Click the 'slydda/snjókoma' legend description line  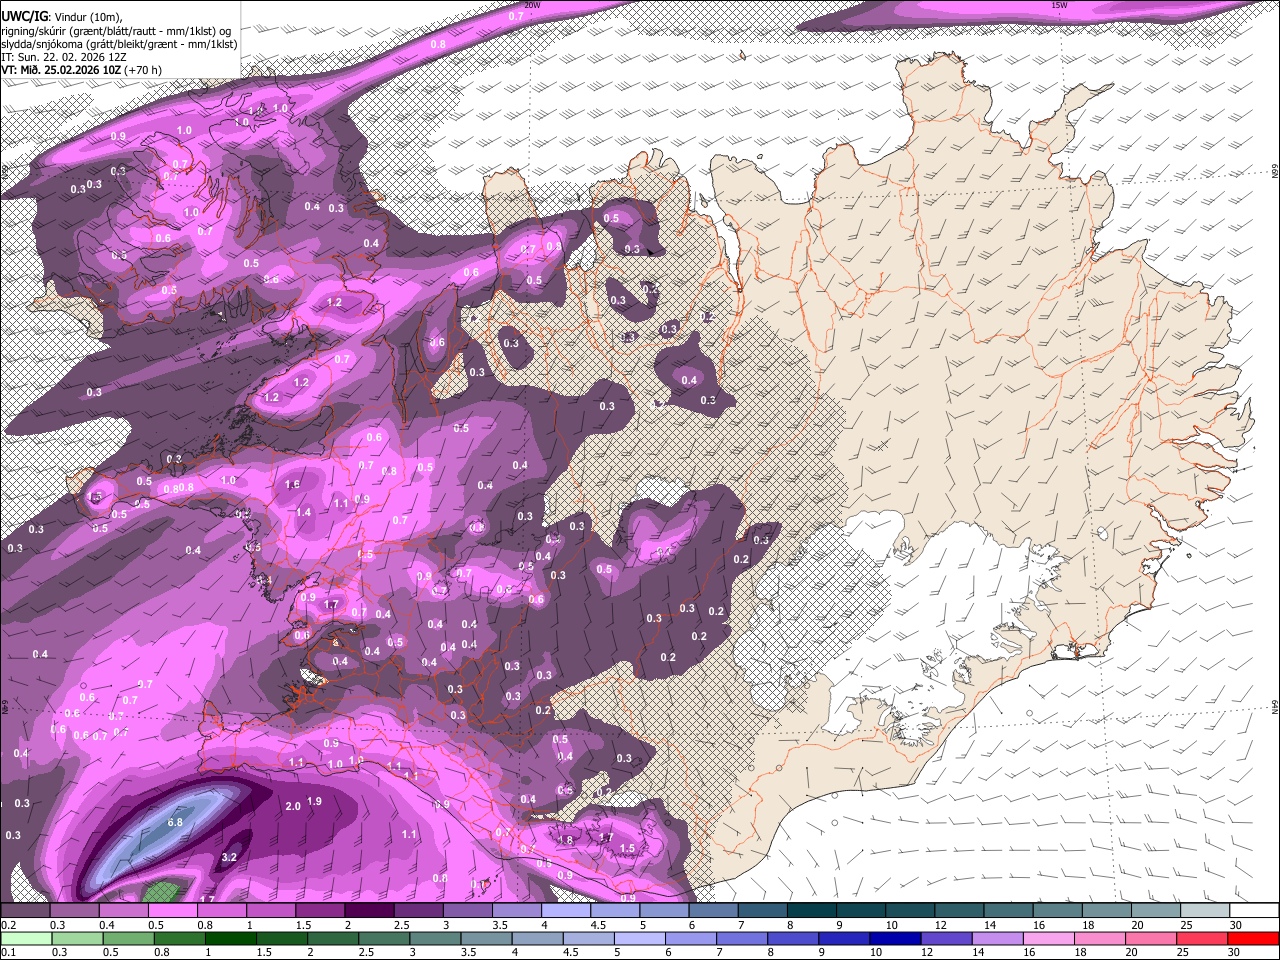tap(119, 44)
